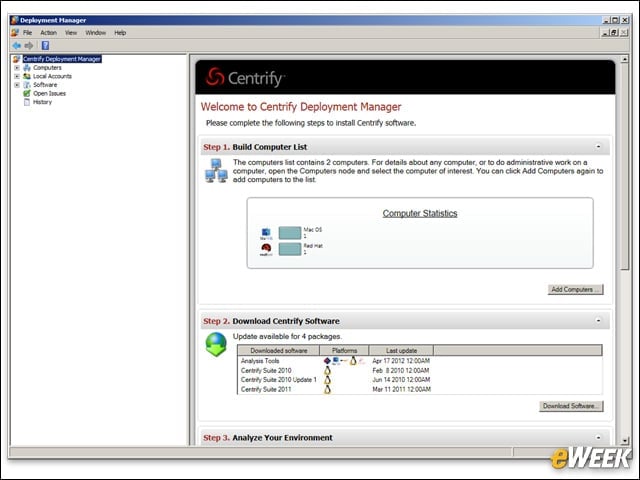
Task: Open the Help toolbar icon
Action: coord(45,45)
